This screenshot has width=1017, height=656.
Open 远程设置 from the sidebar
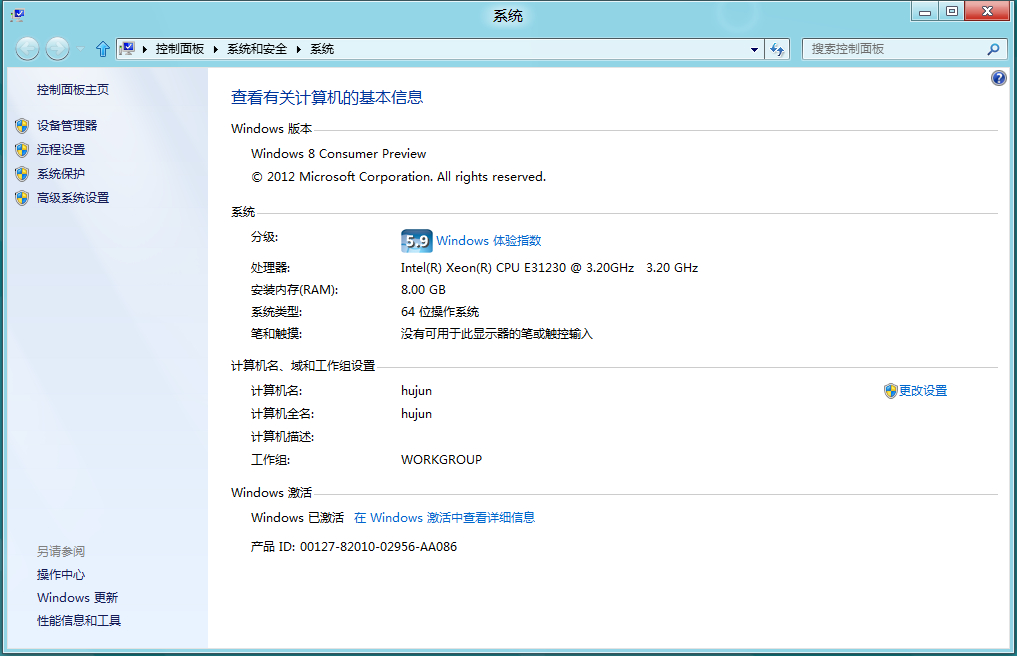point(61,149)
